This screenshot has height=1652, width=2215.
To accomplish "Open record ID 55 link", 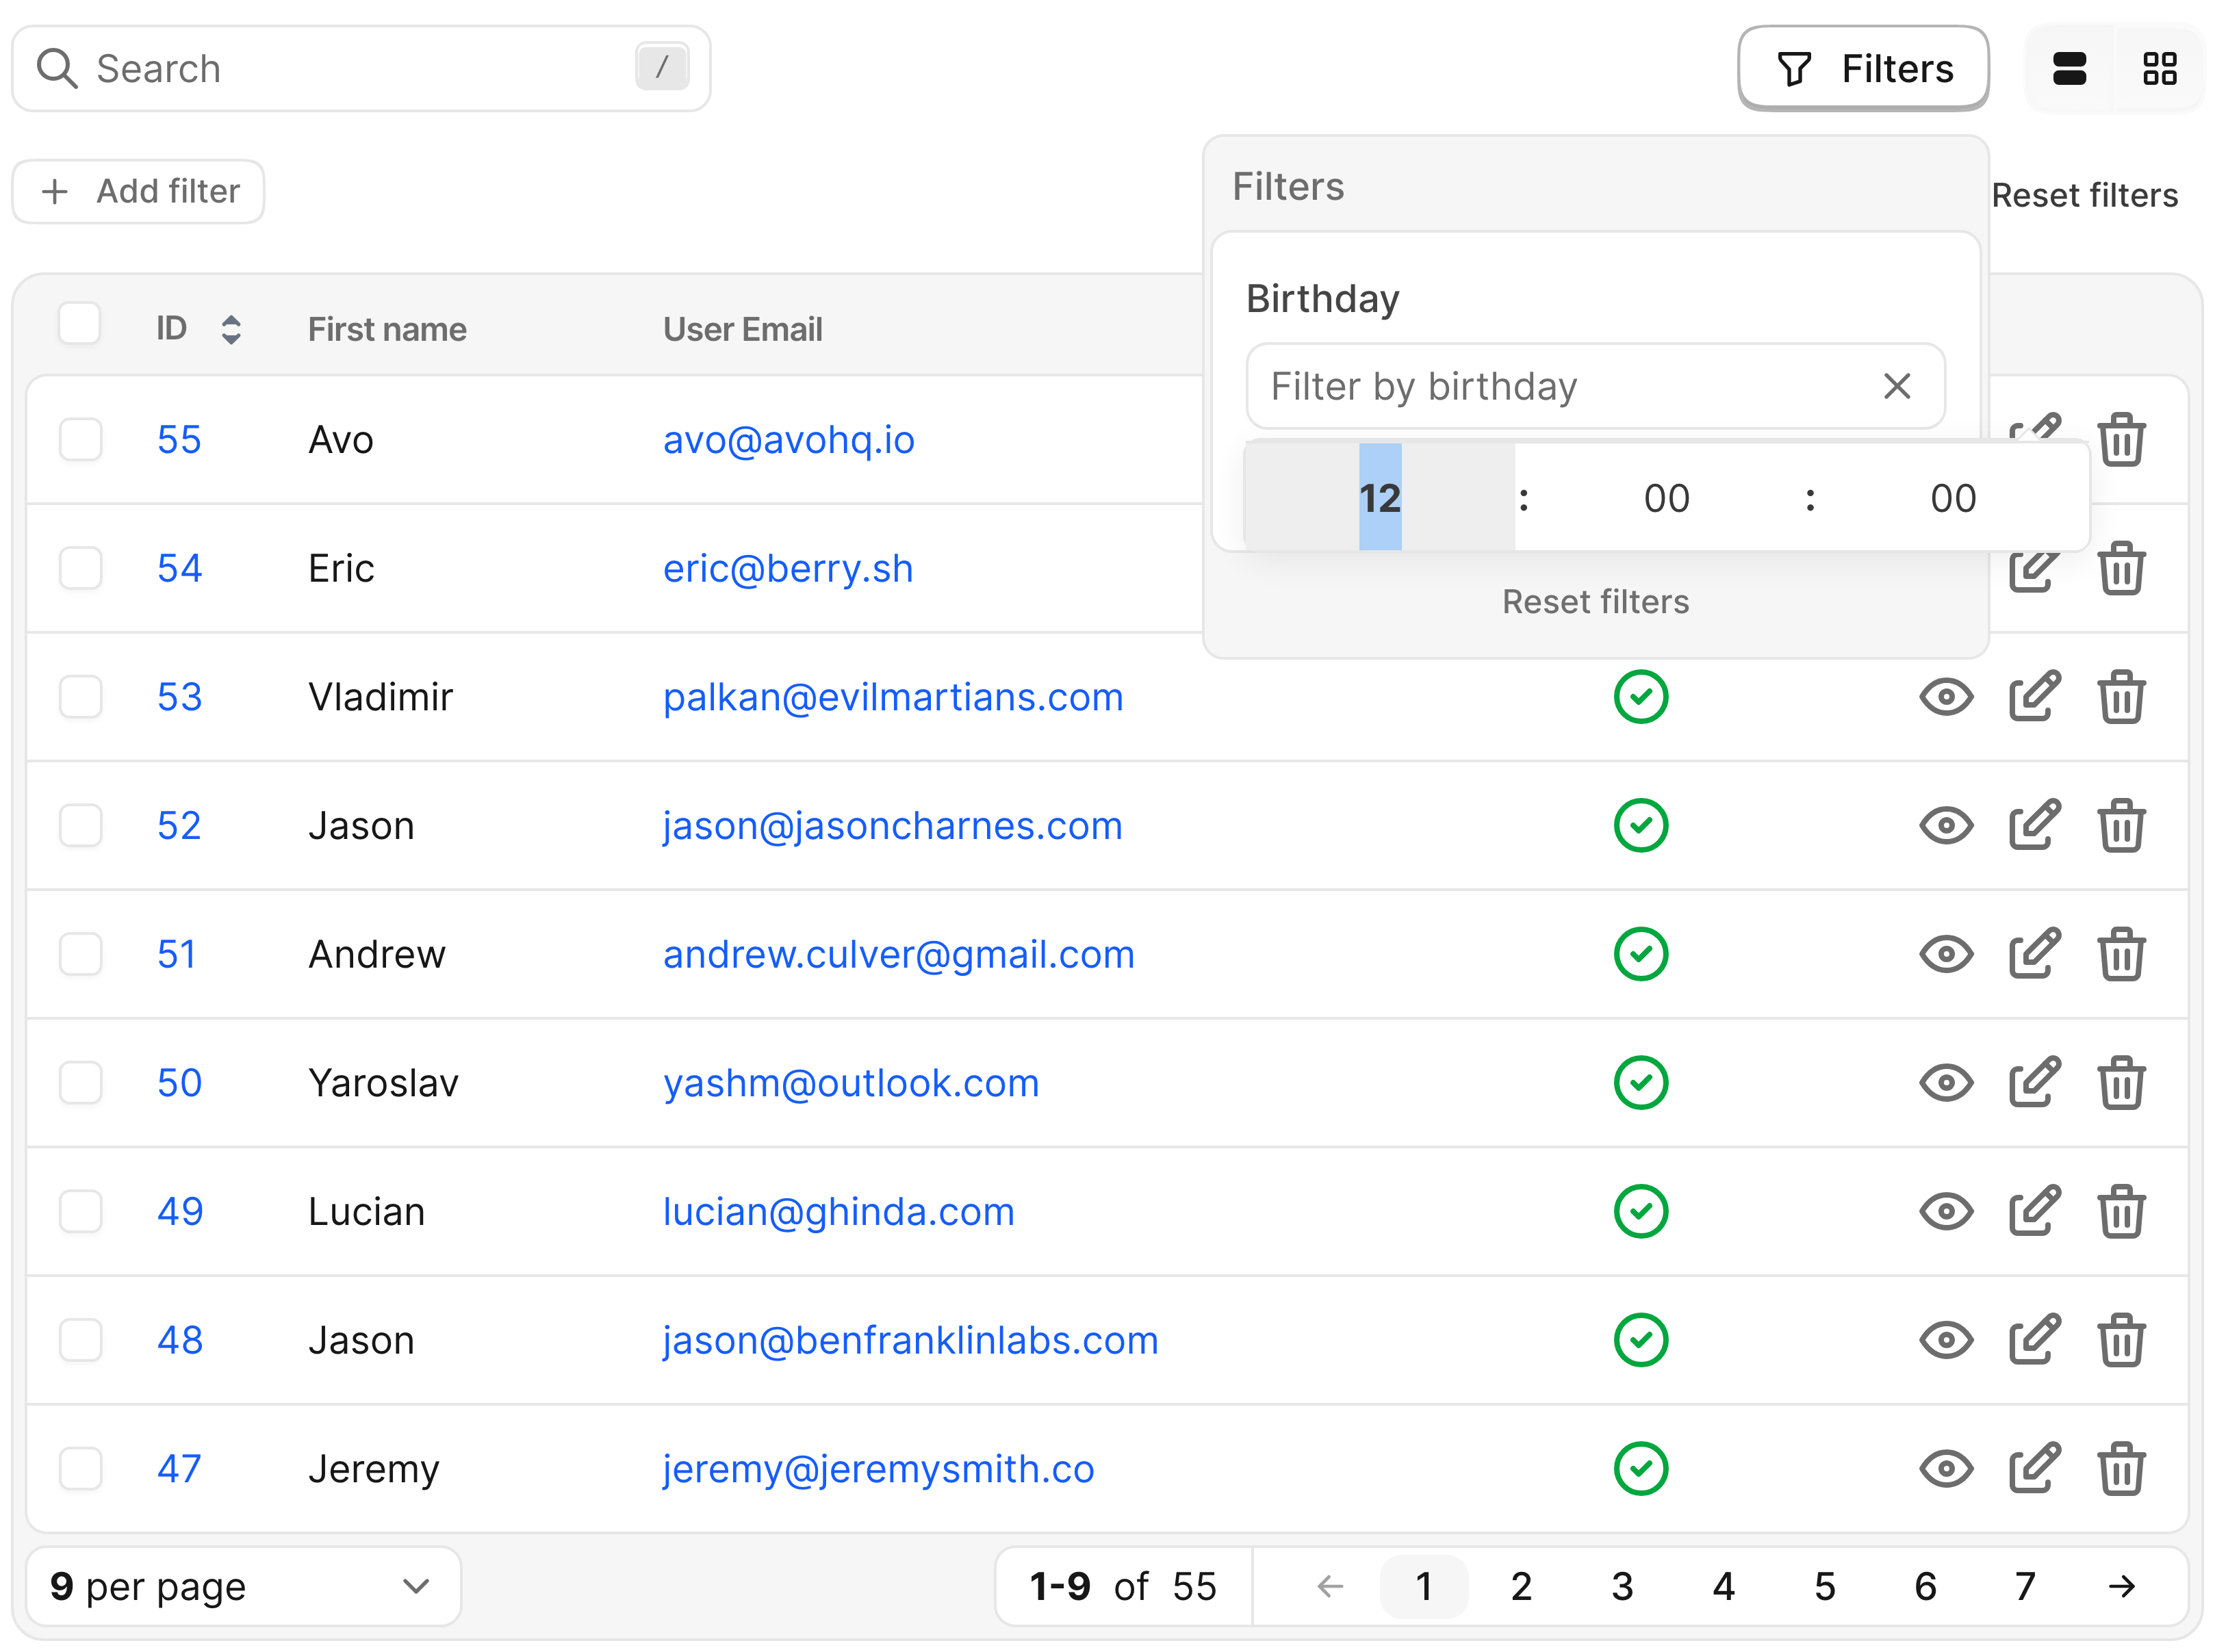I will [179, 440].
